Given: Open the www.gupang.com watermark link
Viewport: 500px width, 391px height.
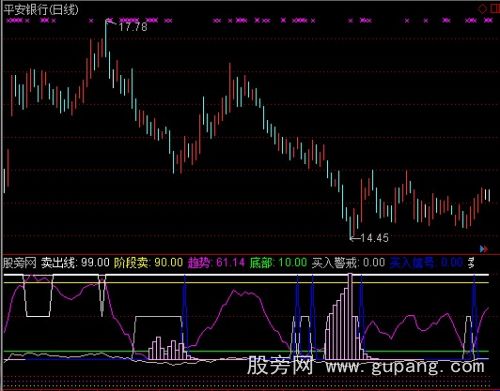Looking at the screenshot, I should pyautogui.click(x=405, y=366).
